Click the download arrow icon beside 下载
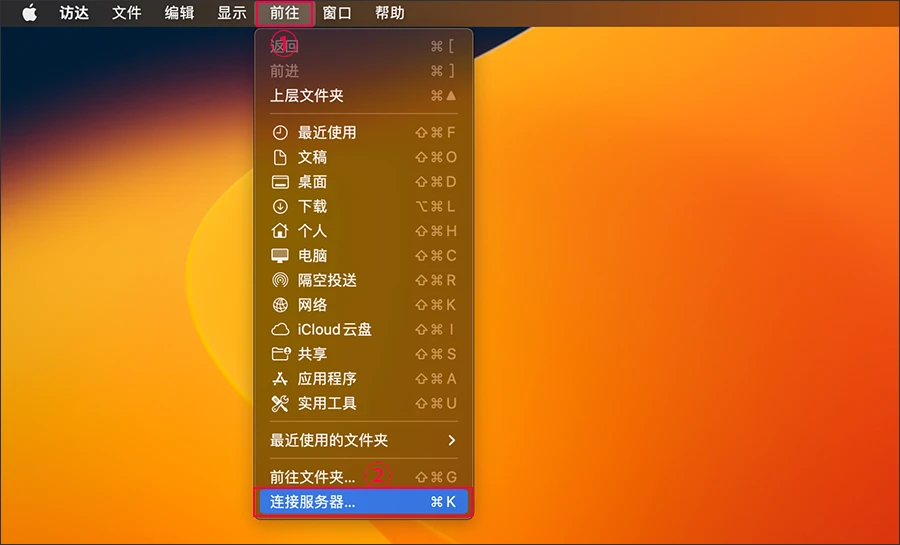The image size is (900, 545). 280,207
